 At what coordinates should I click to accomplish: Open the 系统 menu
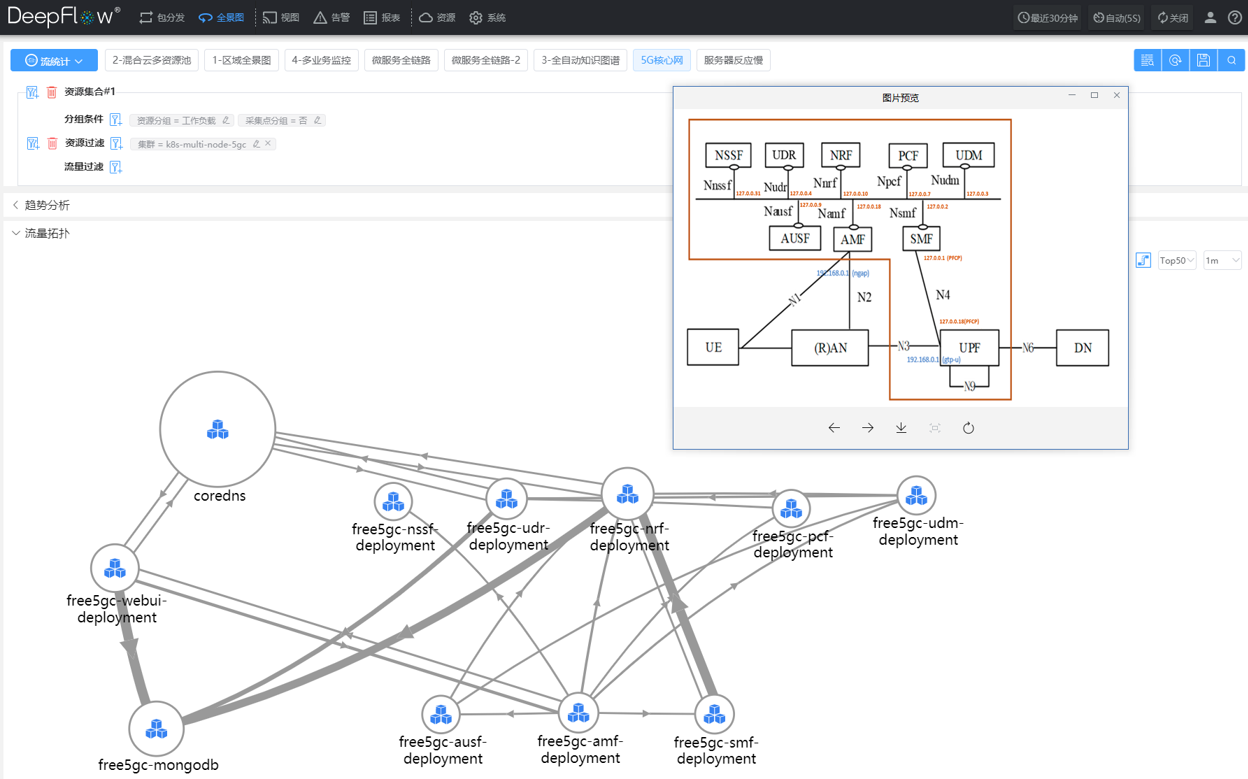point(487,18)
